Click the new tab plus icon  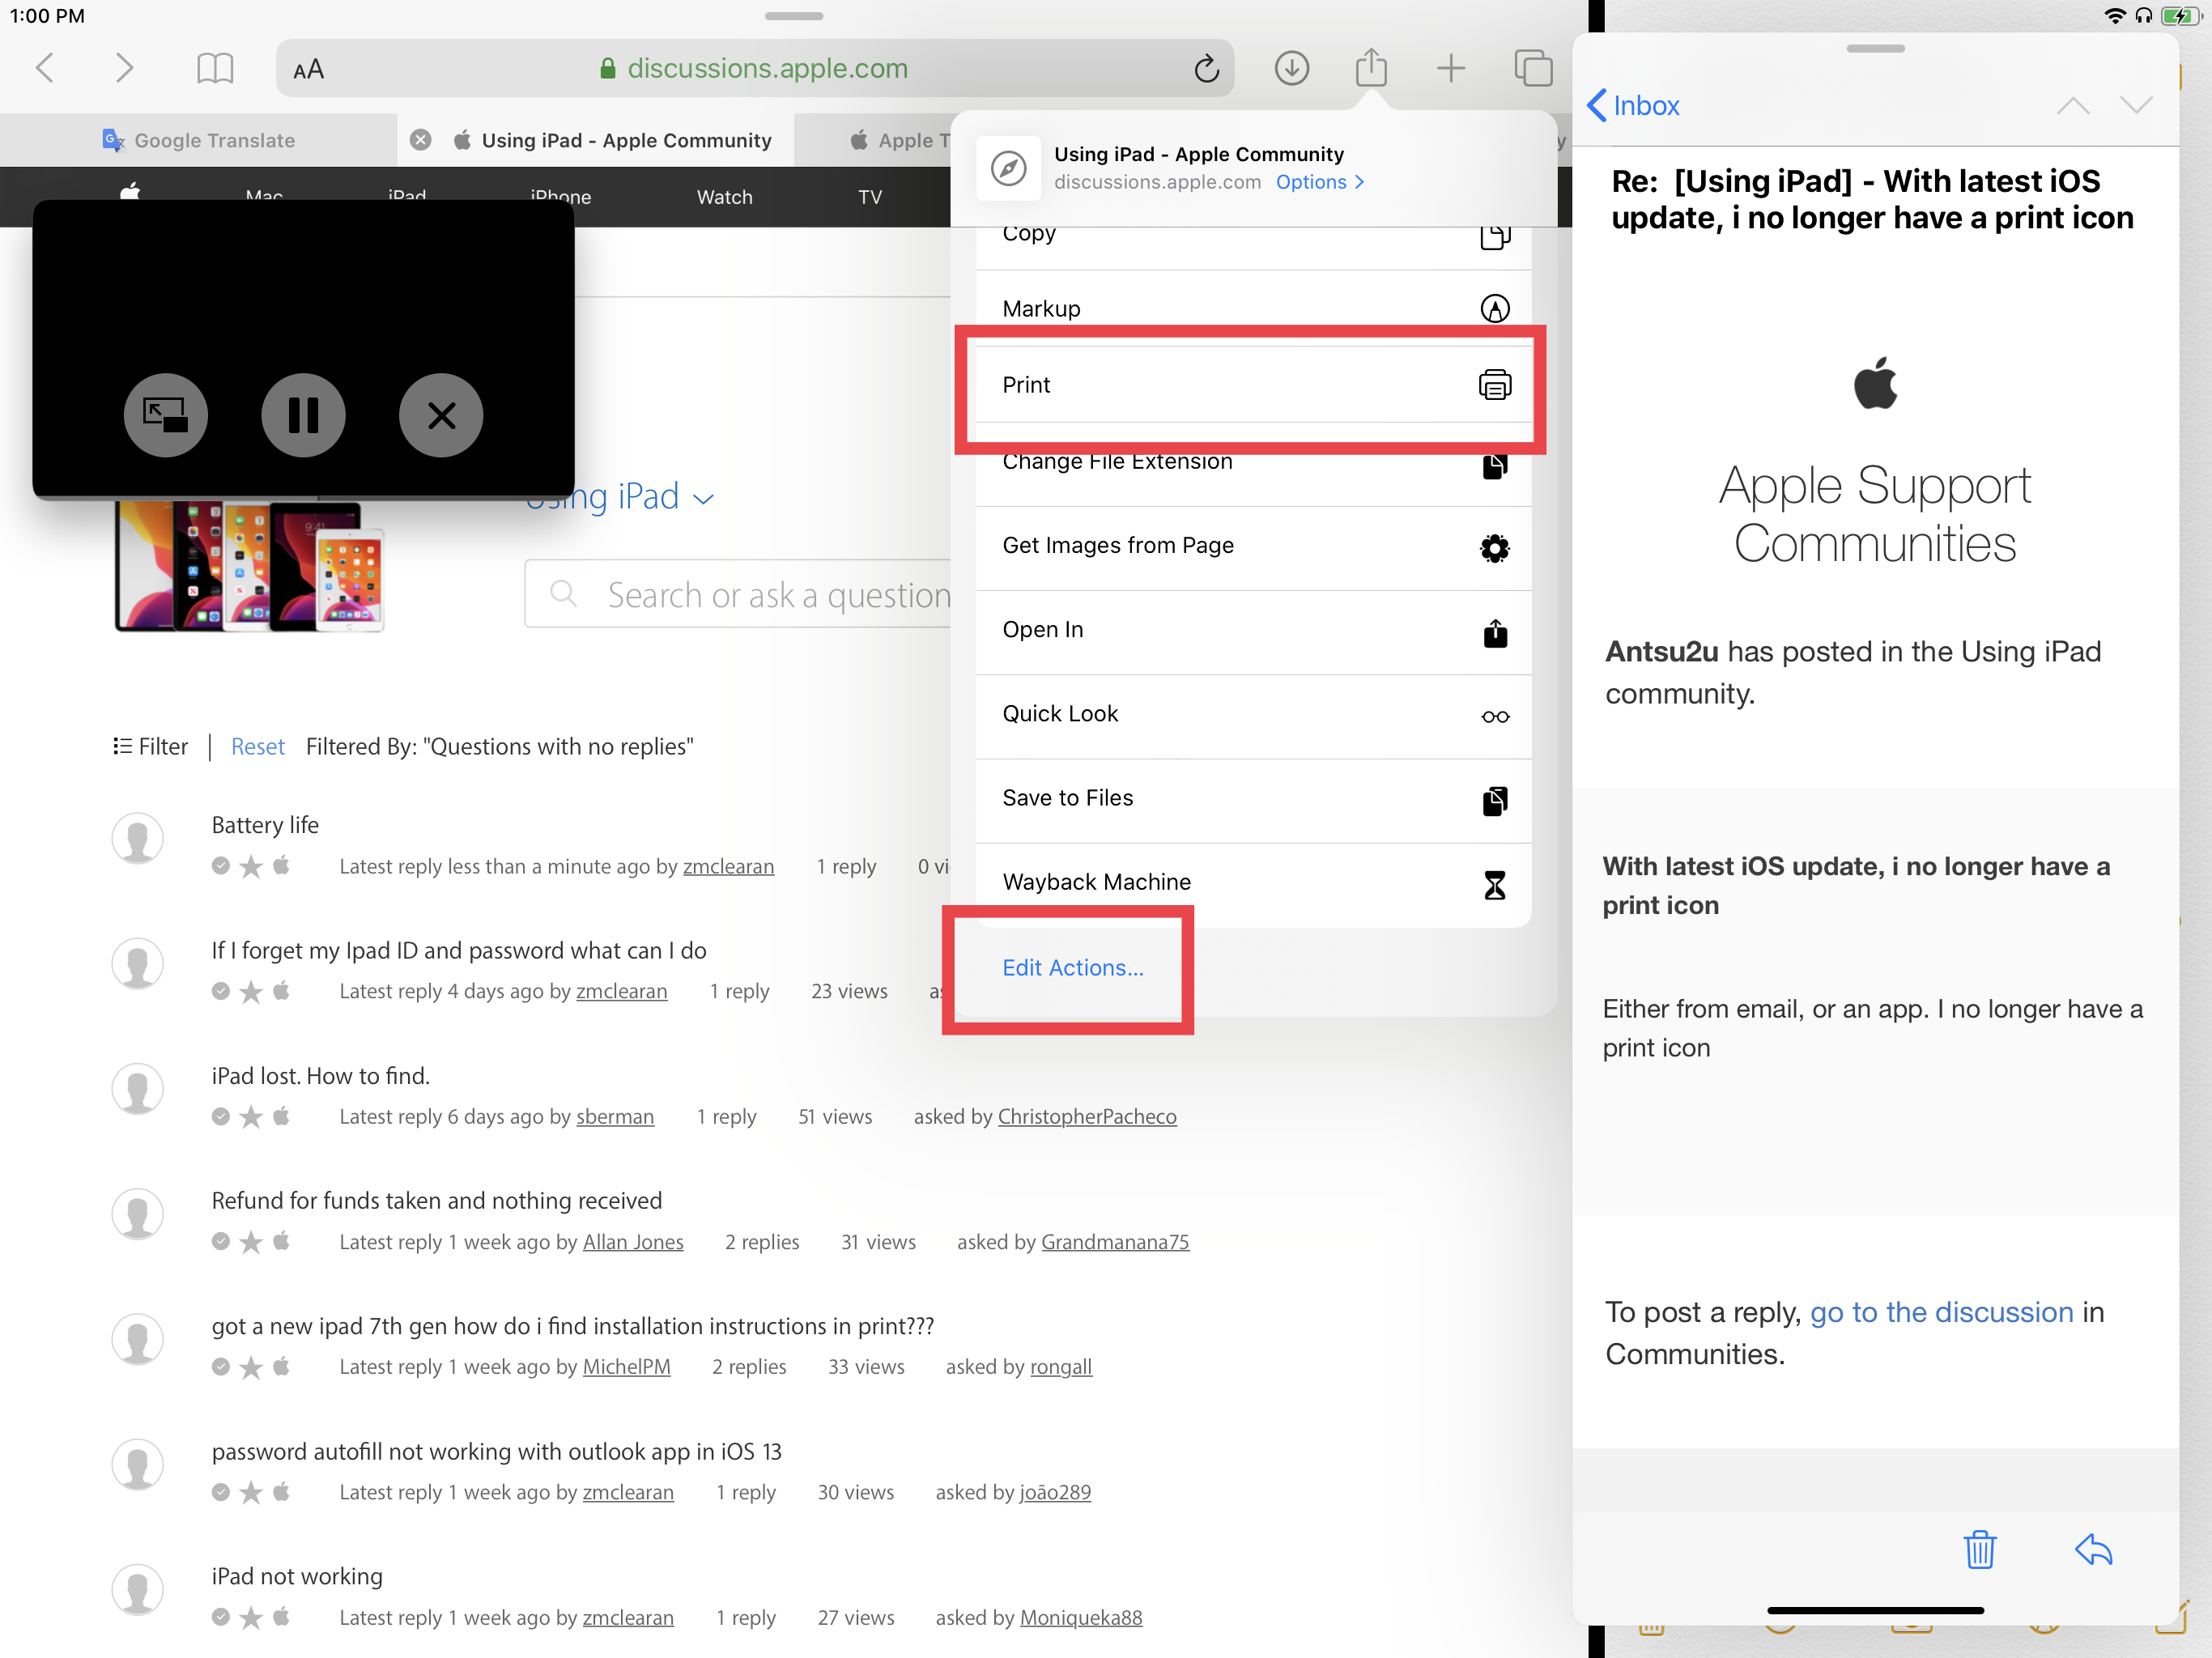point(1450,68)
